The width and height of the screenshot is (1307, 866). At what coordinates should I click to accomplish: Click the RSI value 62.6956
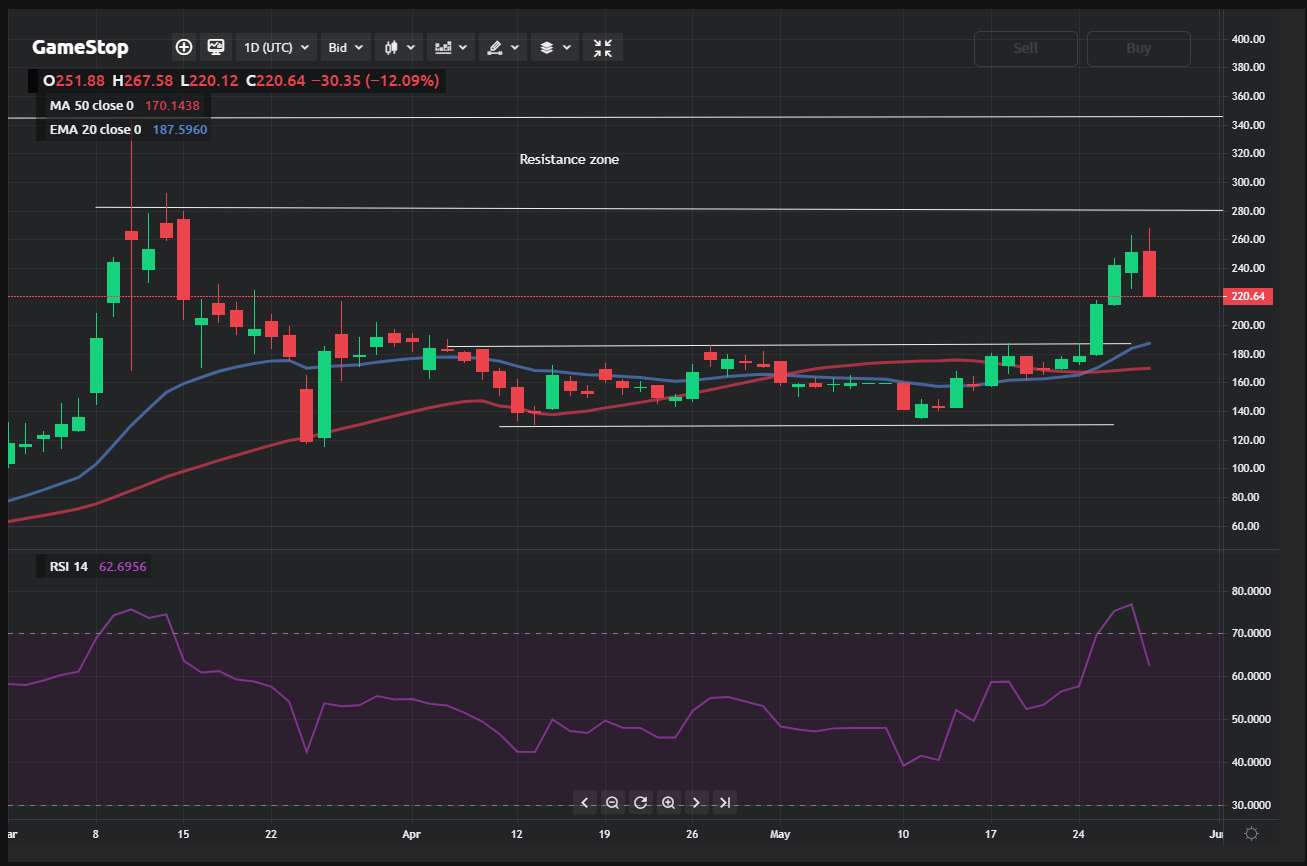(123, 567)
